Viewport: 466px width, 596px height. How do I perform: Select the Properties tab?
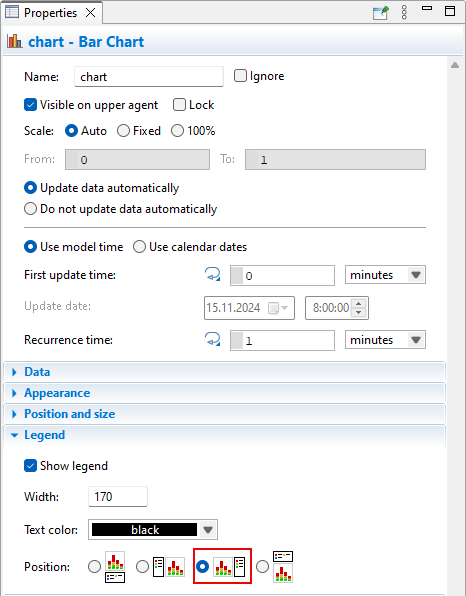point(50,13)
